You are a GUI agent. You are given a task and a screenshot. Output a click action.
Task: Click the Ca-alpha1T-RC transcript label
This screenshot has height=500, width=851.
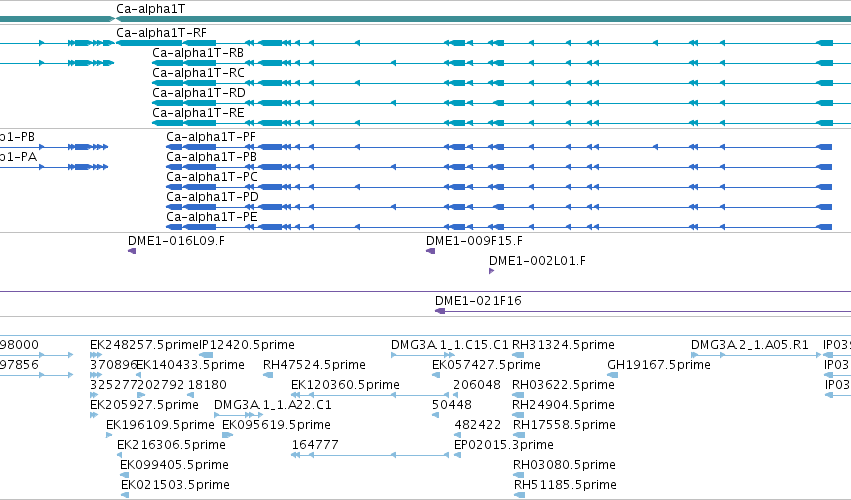(x=198, y=73)
